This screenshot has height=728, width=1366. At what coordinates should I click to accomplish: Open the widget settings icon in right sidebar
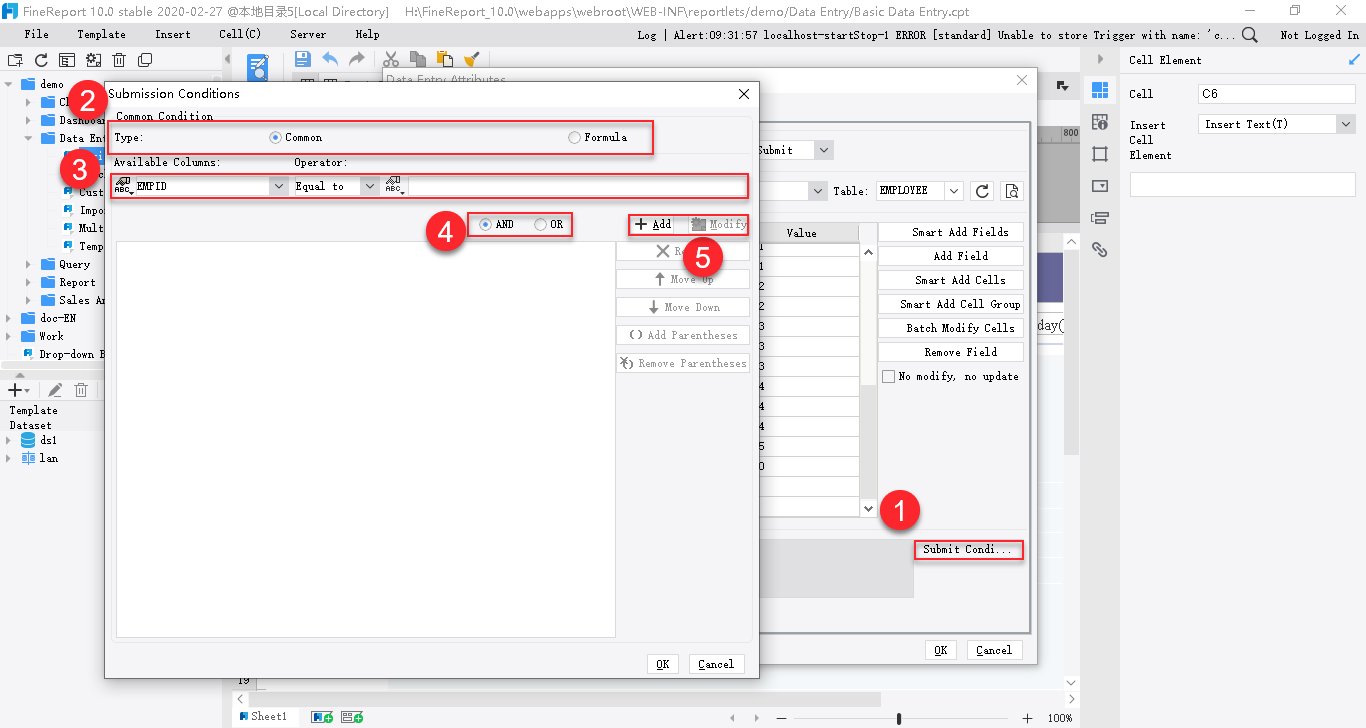(1100, 186)
